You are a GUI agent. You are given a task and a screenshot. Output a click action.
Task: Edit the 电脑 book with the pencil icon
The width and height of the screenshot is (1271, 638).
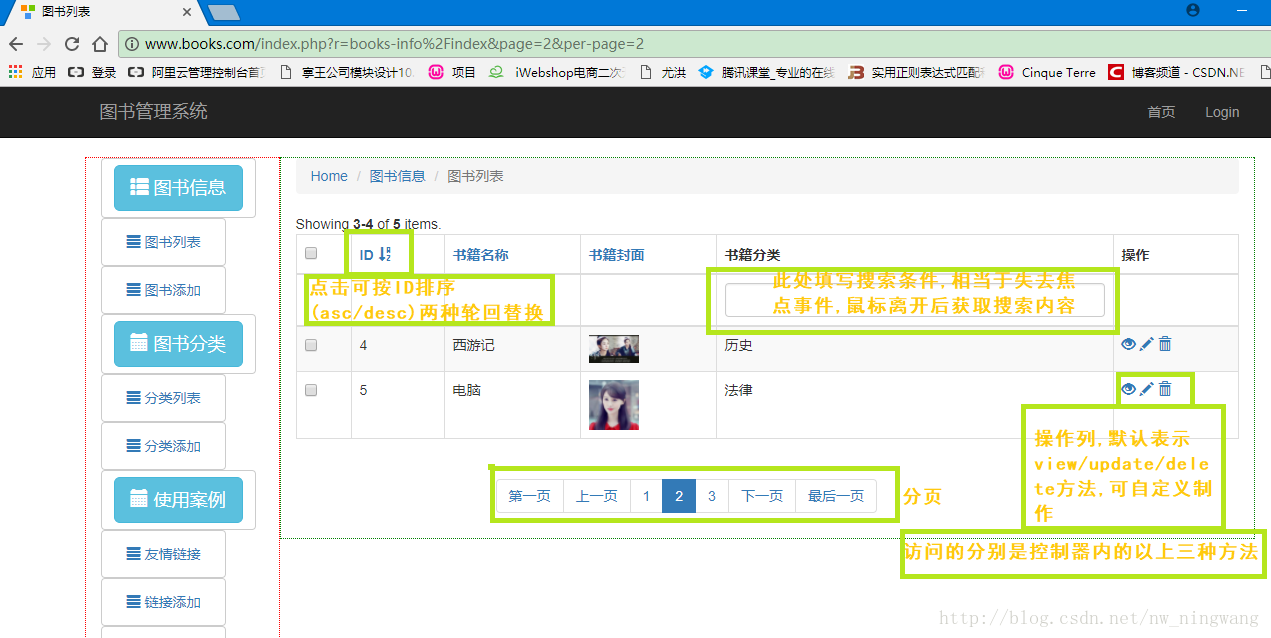[1147, 389]
